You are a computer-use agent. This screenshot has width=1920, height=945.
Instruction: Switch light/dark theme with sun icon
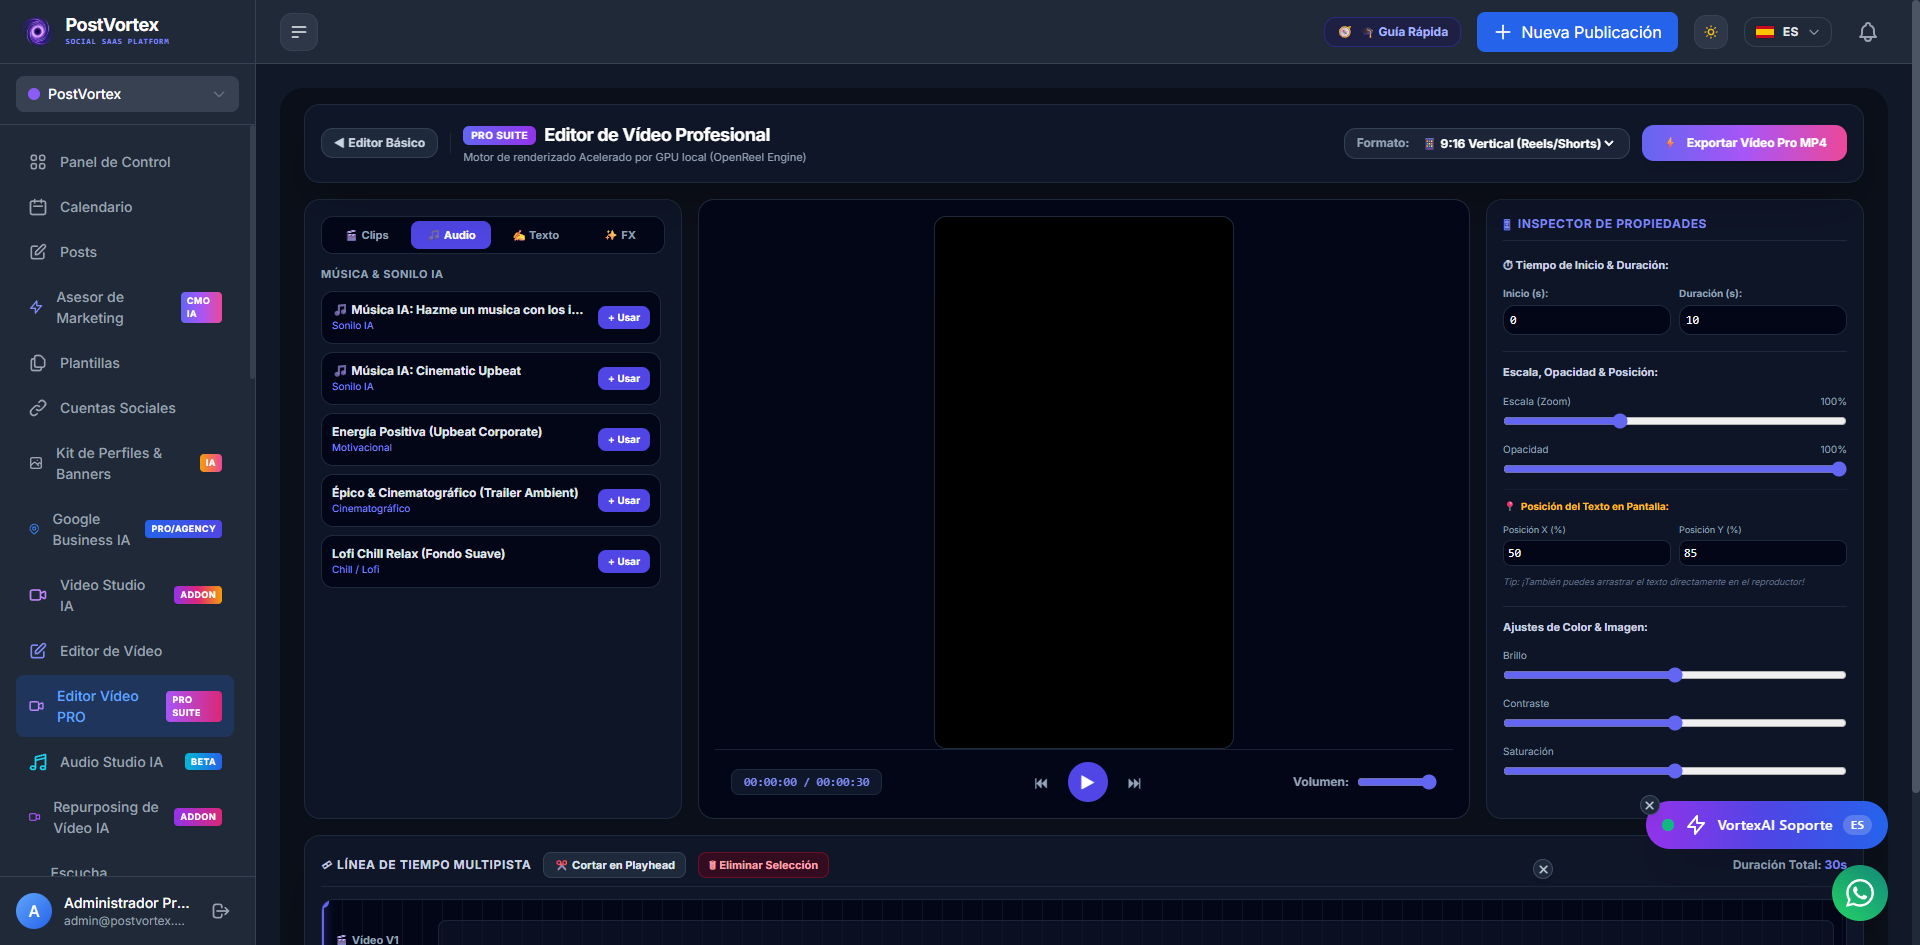tap(1711, 32)
